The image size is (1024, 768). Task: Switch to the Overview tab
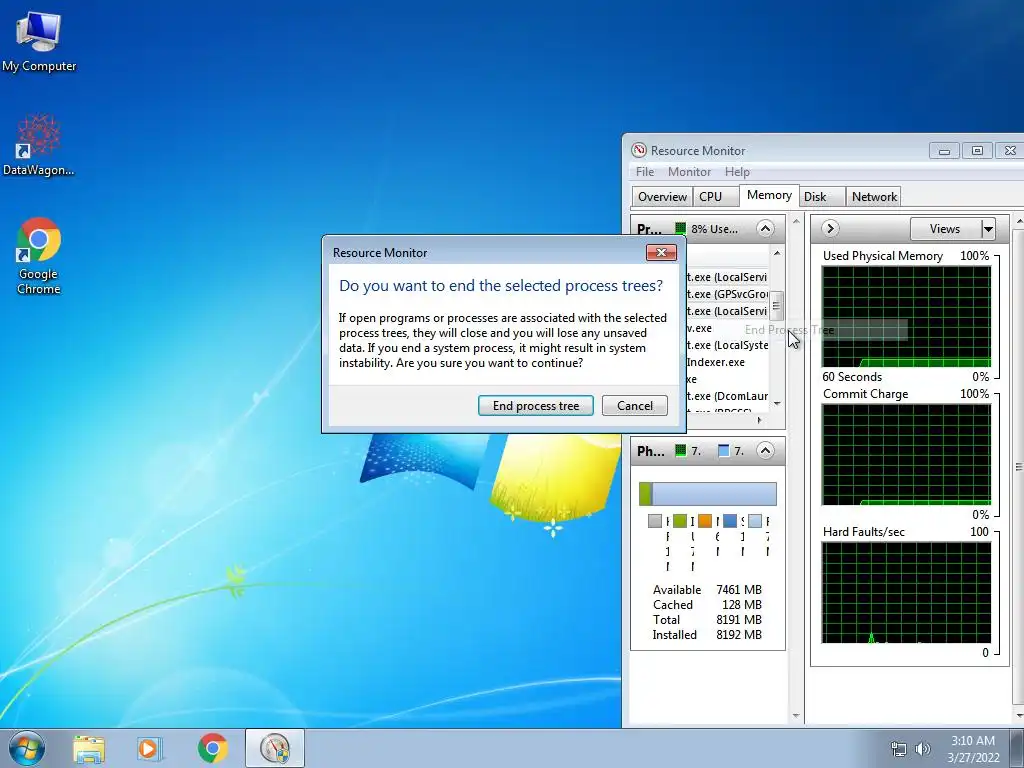click(662, 197)
